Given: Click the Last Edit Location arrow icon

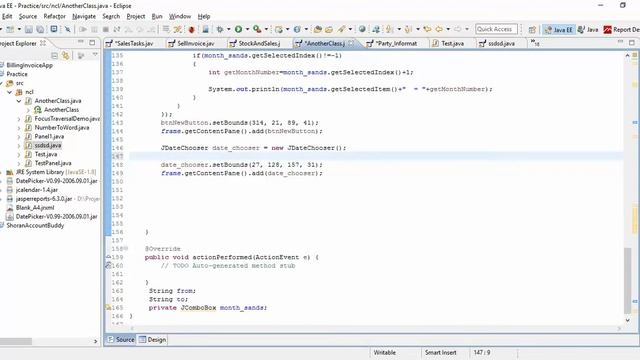Looking at the screenshot, I should pyautogui.click(x=427, y=29).
